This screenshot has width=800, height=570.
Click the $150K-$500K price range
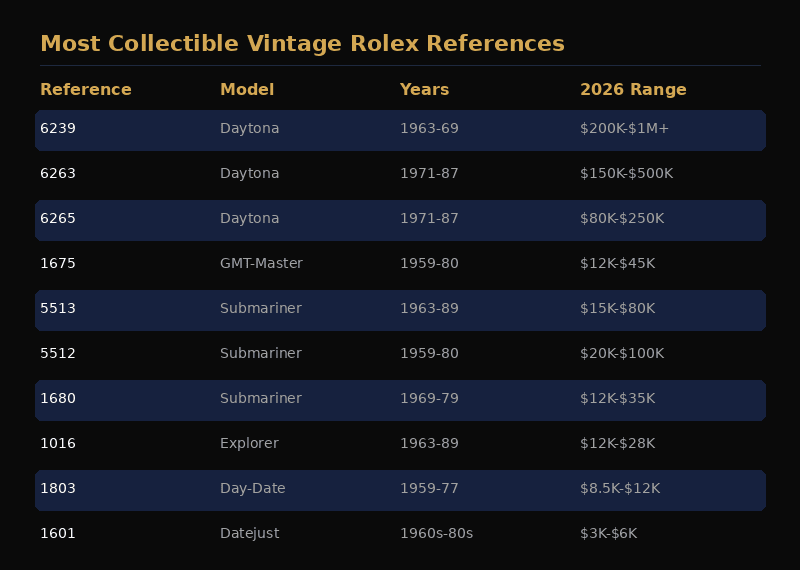(x=627, y=174)
